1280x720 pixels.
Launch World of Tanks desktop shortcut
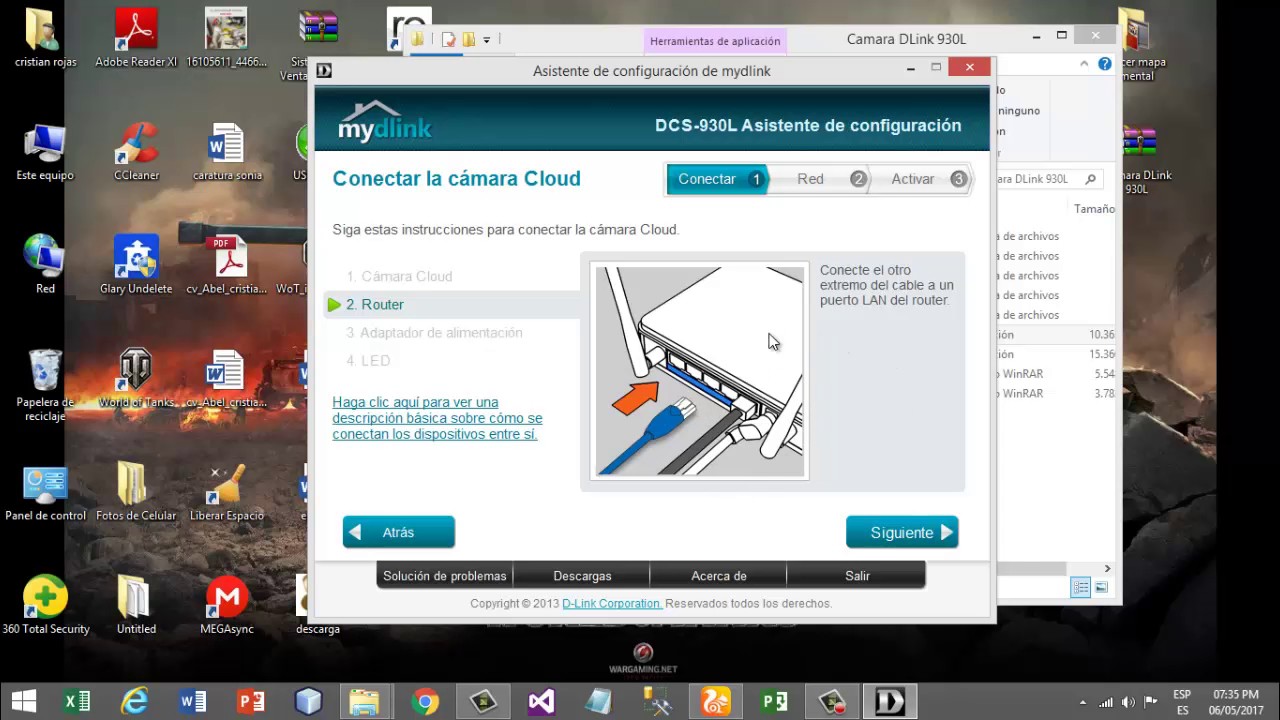click(x=136, y=378)
